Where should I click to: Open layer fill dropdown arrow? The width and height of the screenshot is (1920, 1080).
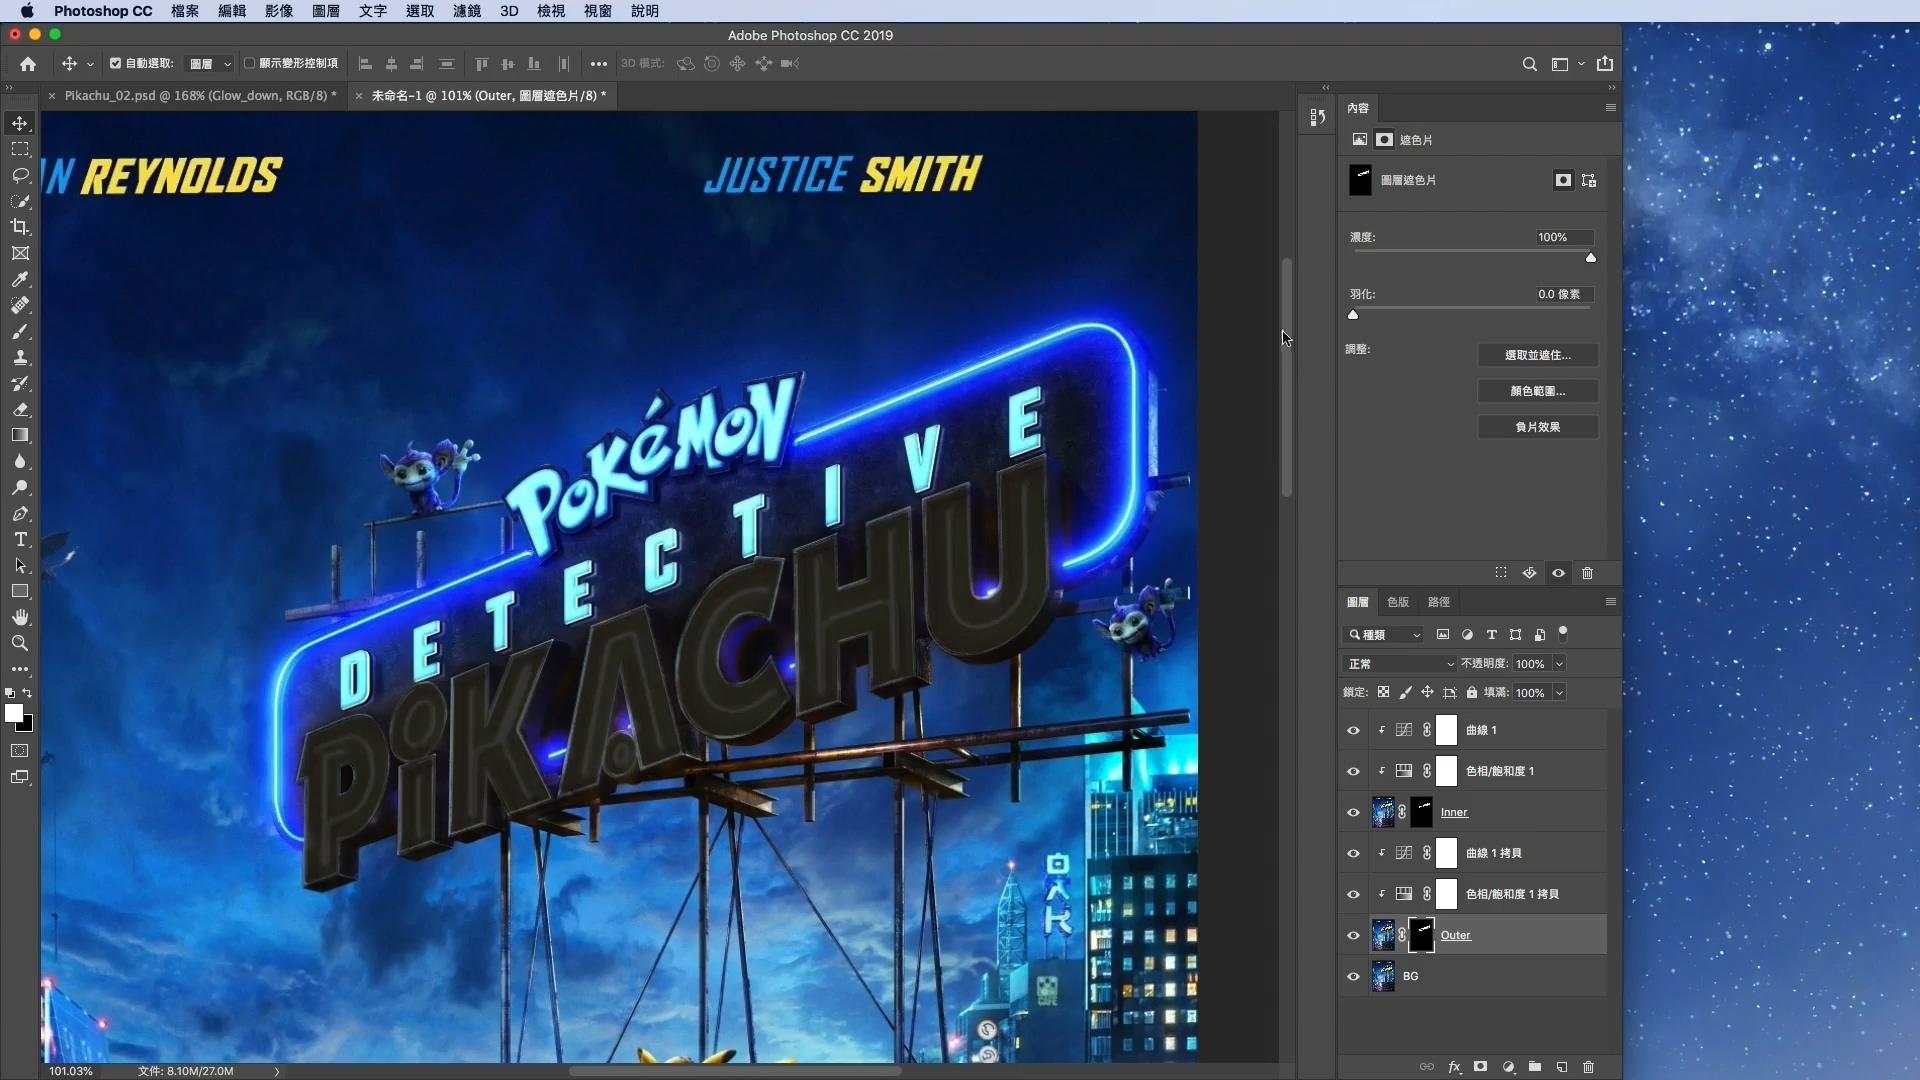[x=1559, y=693]
